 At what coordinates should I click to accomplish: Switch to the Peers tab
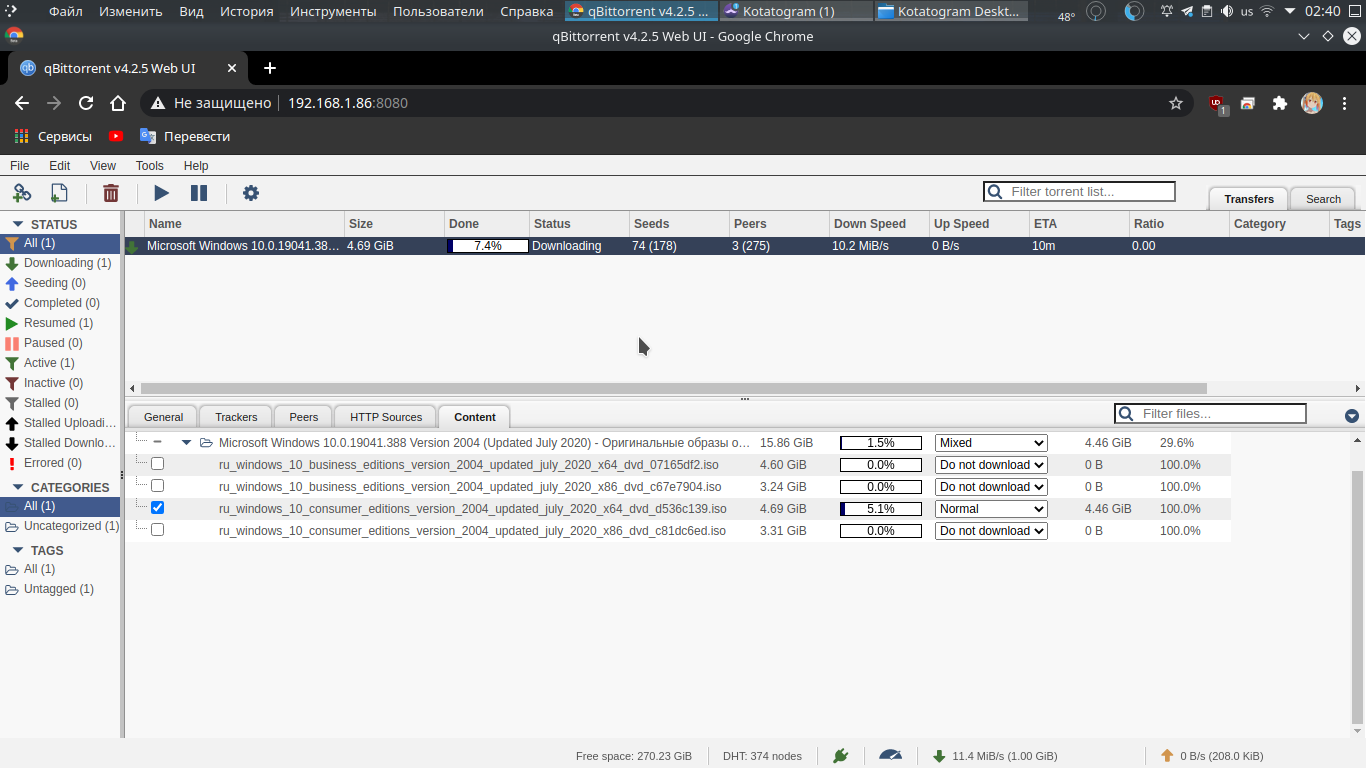[304, 417]
